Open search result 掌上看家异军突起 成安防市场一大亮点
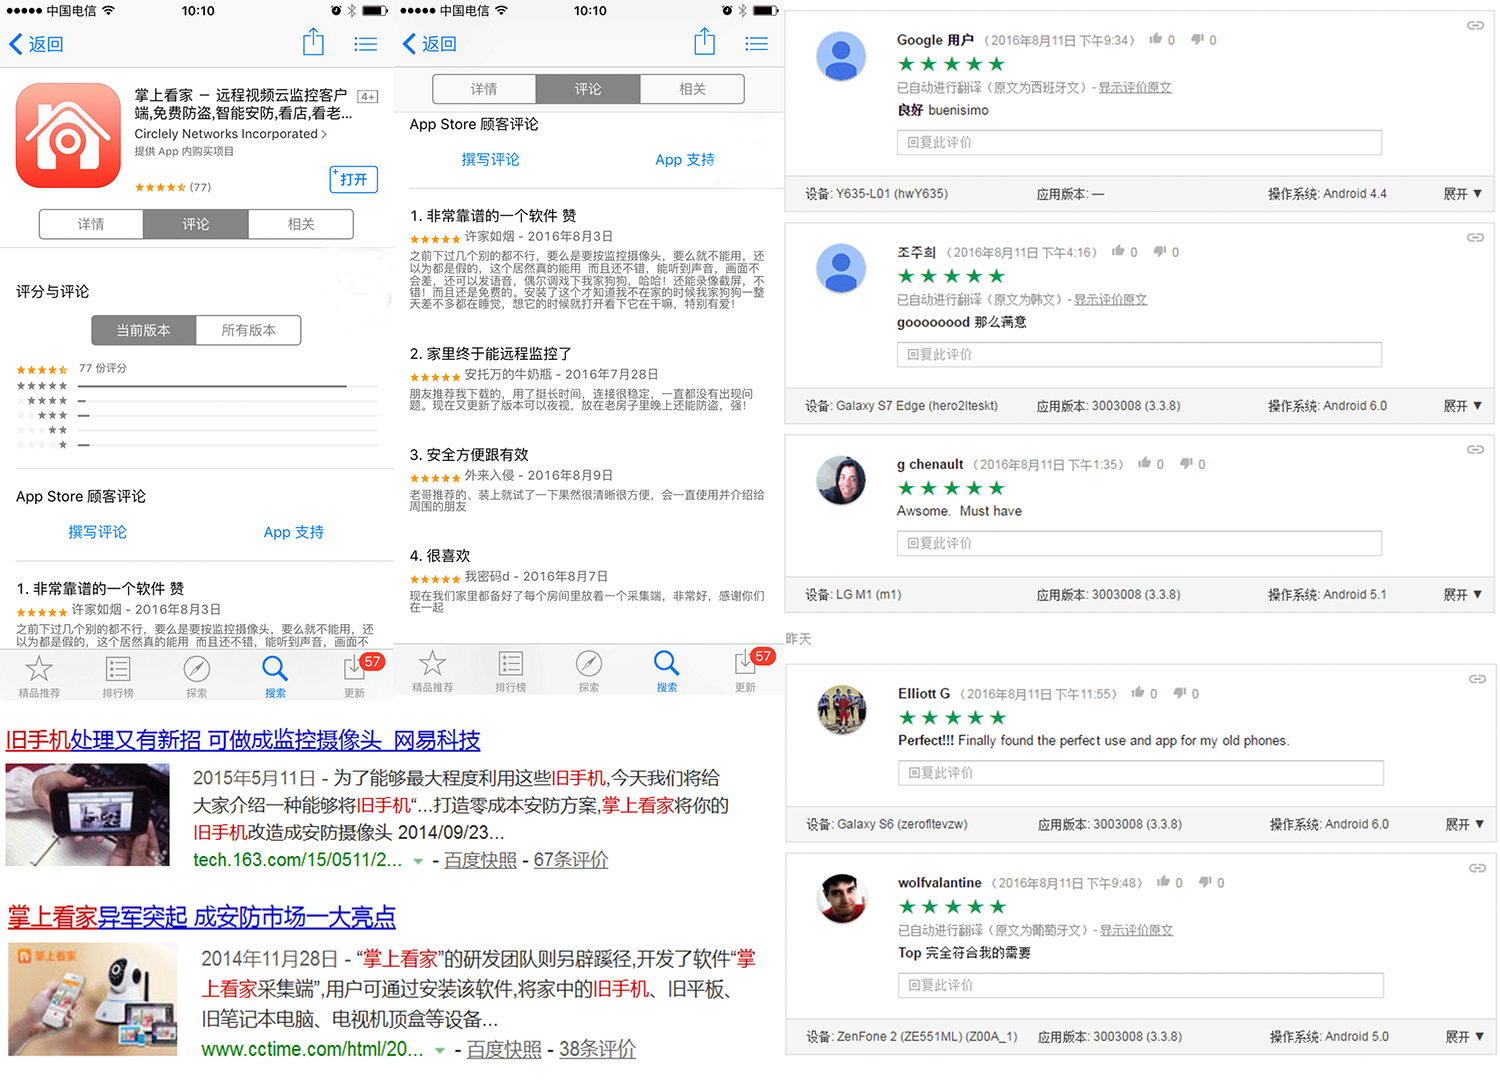 click(202, 917)
